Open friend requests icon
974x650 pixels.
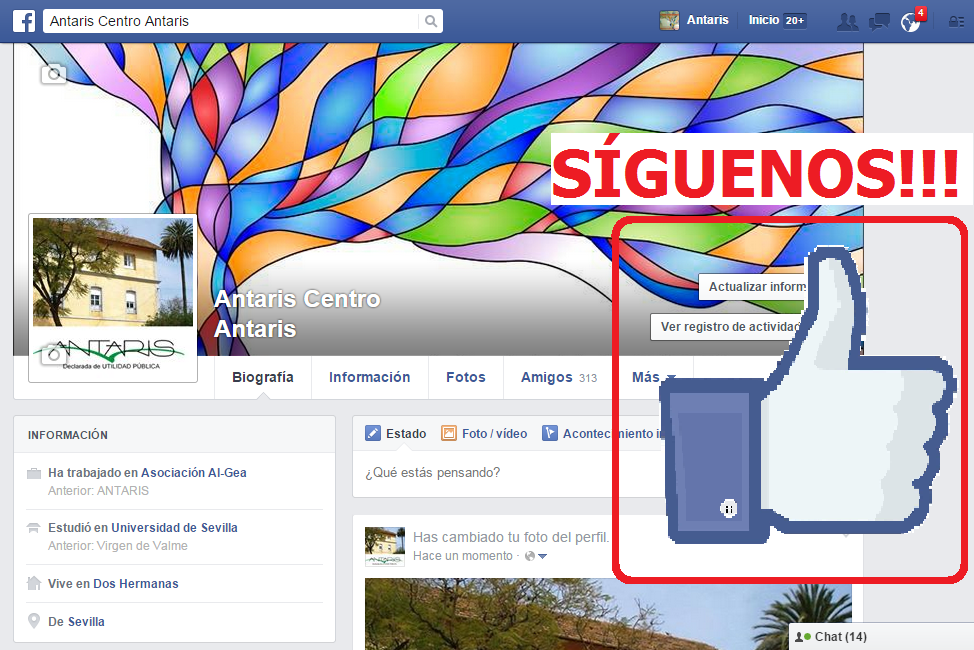click(847, 22)
